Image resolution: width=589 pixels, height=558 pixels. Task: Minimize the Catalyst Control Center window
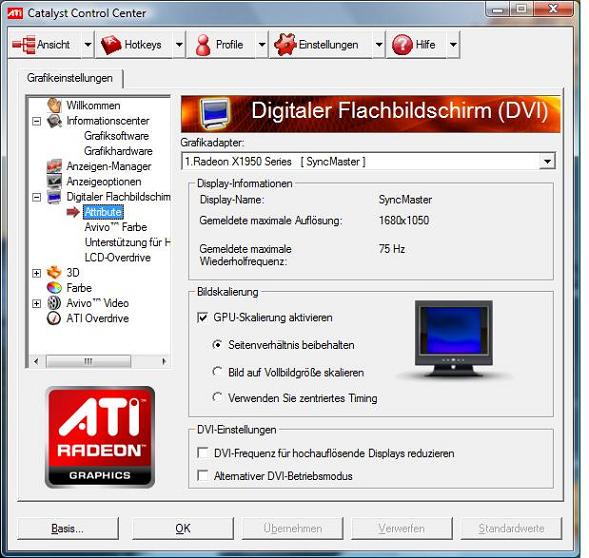(x=498, y=9)
